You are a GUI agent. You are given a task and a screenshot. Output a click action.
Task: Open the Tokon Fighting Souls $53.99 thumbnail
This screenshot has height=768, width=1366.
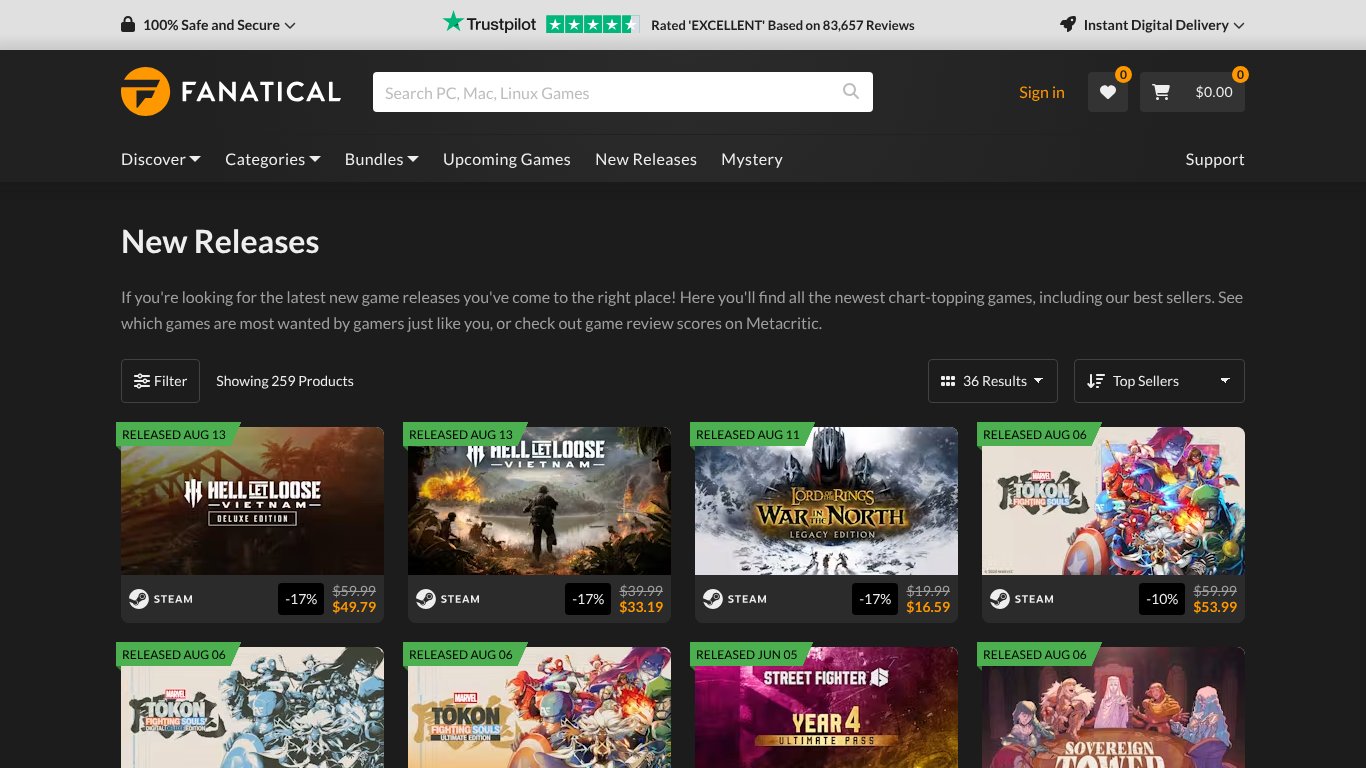pos(1113,501)
